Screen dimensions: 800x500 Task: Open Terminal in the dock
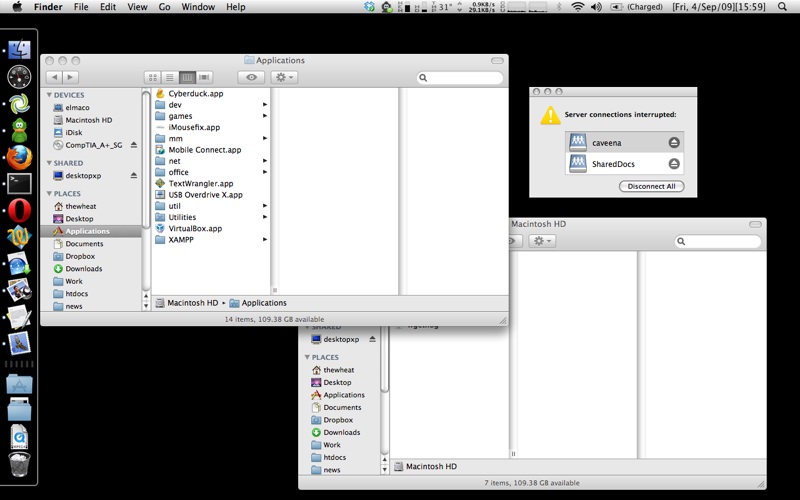19,183
